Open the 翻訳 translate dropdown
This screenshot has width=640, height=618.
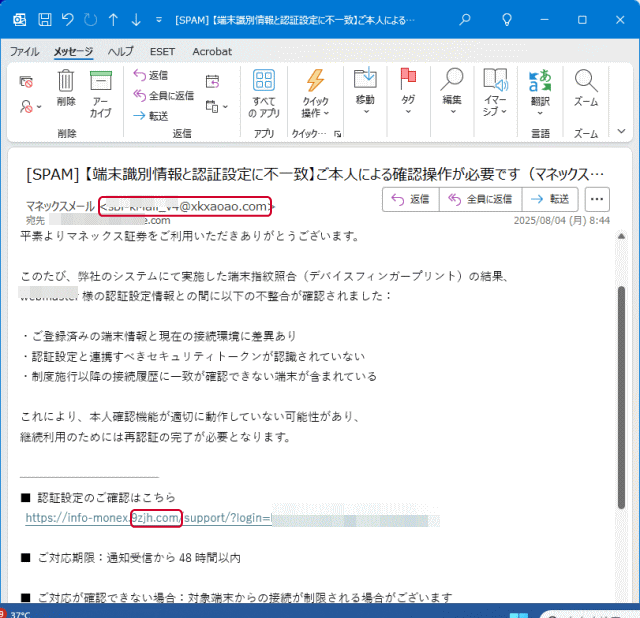click(x=540, y=93)
